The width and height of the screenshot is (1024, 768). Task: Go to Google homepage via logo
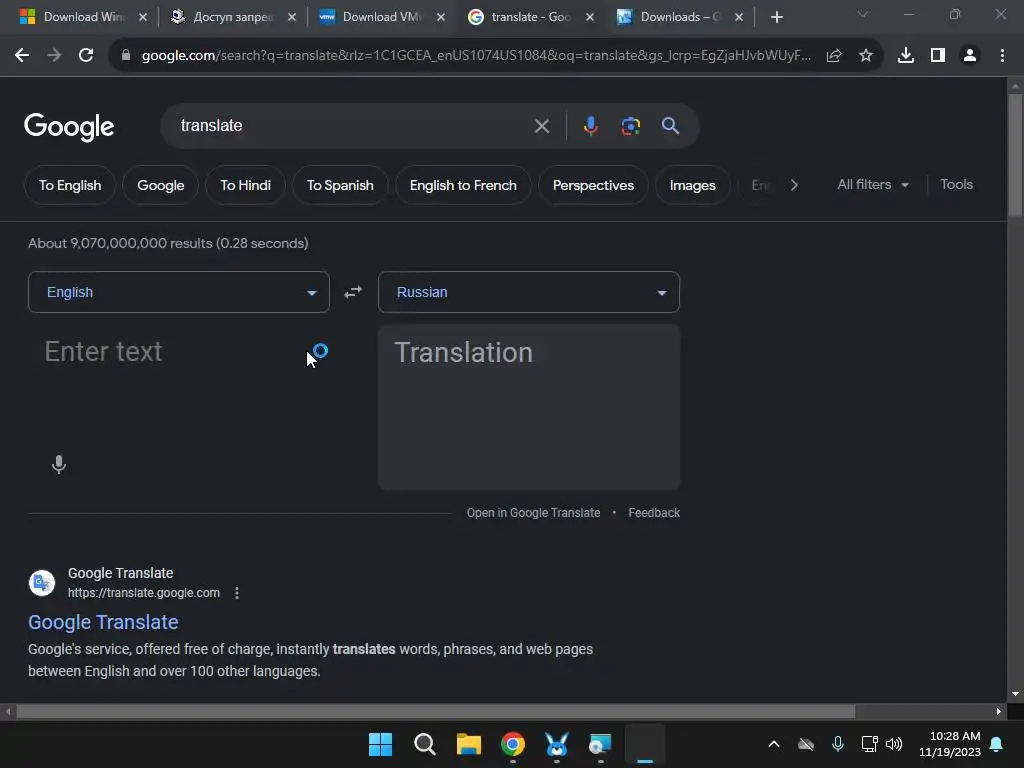[69, 127]
